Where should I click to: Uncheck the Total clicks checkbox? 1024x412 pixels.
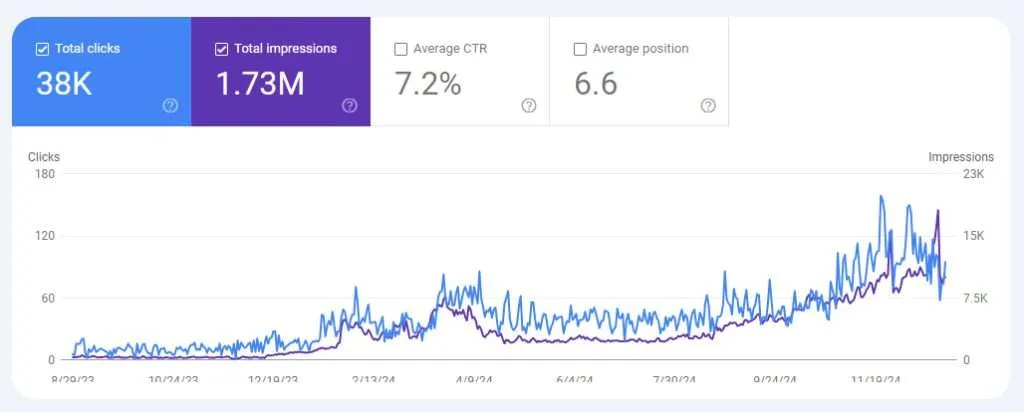coord(41,48)
